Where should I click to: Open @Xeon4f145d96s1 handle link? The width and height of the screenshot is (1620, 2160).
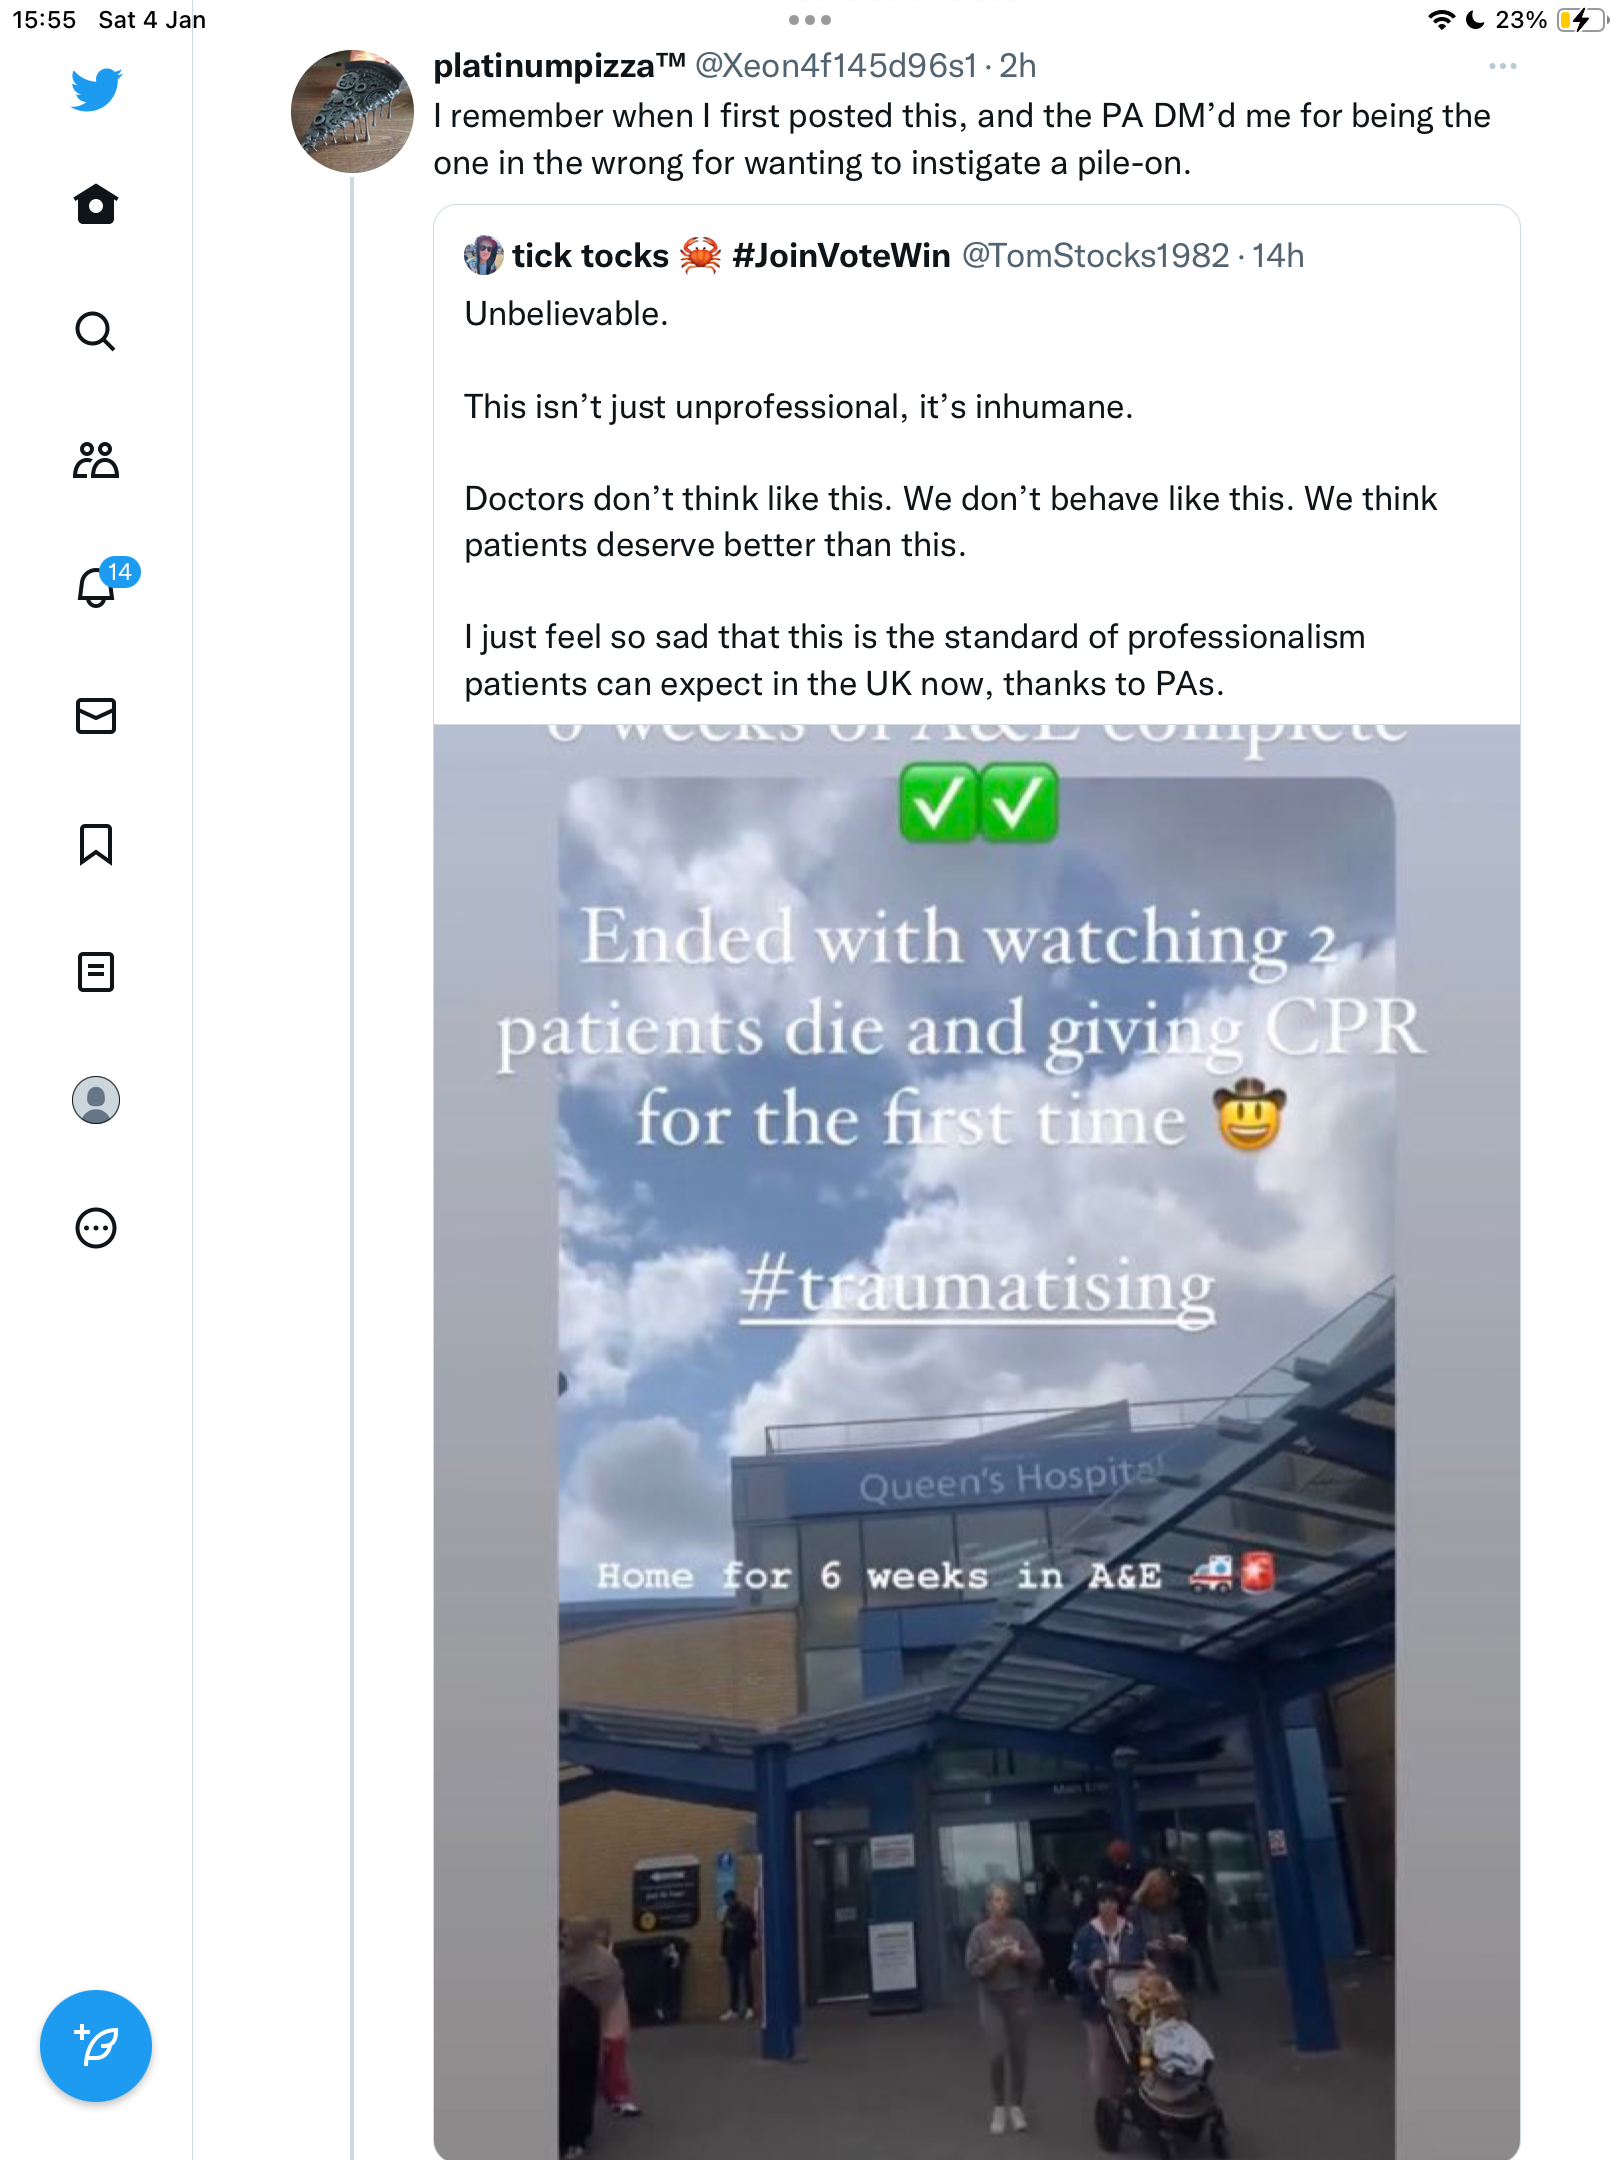tap(836, 66)
